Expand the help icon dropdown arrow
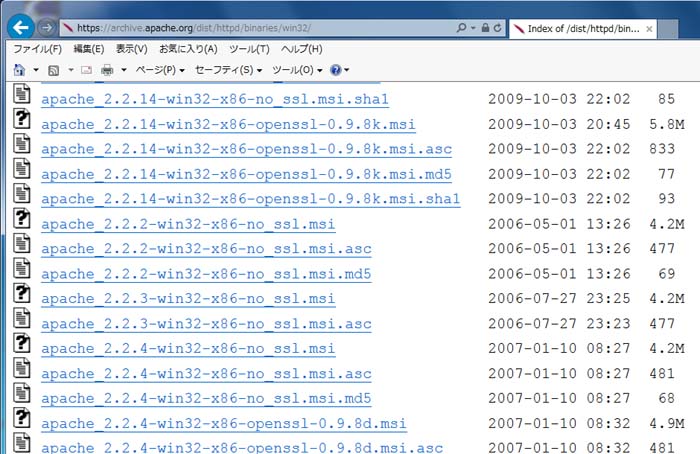 click(346, 70)
